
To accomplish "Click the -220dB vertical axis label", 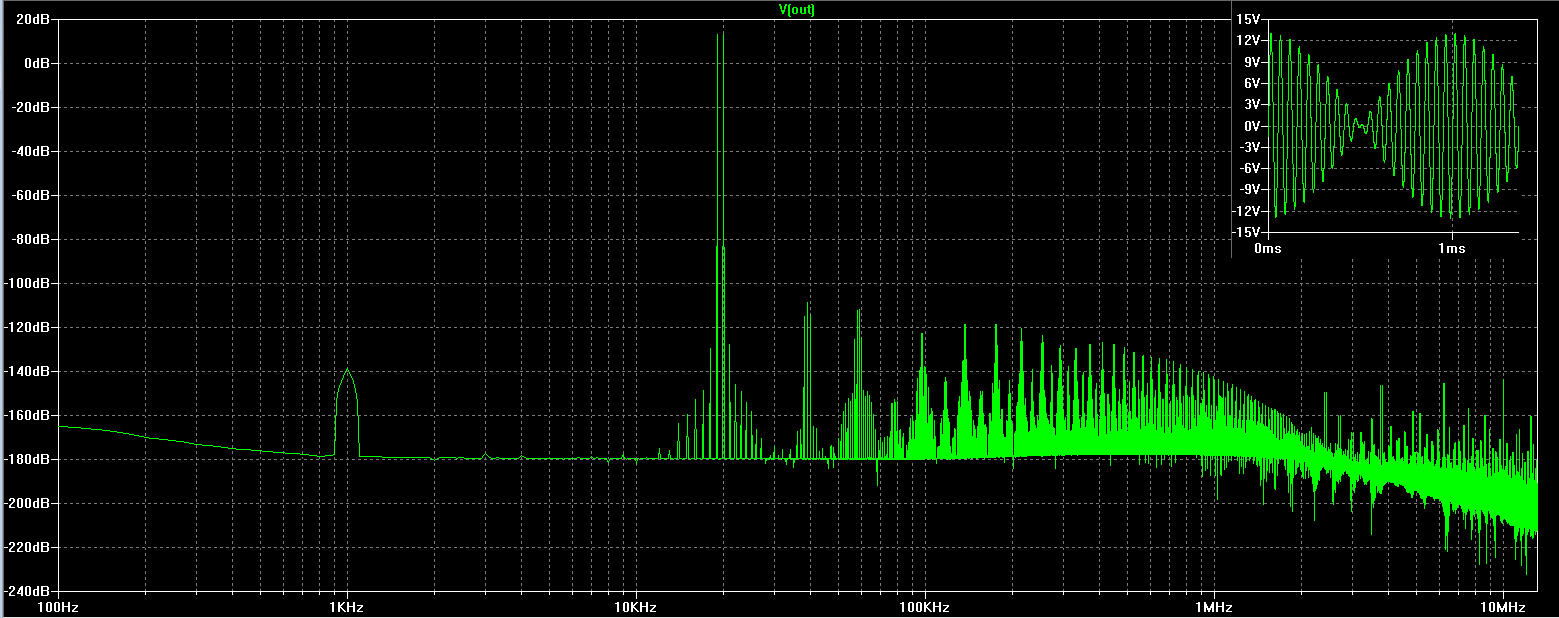I will click(x=29, y=547).
